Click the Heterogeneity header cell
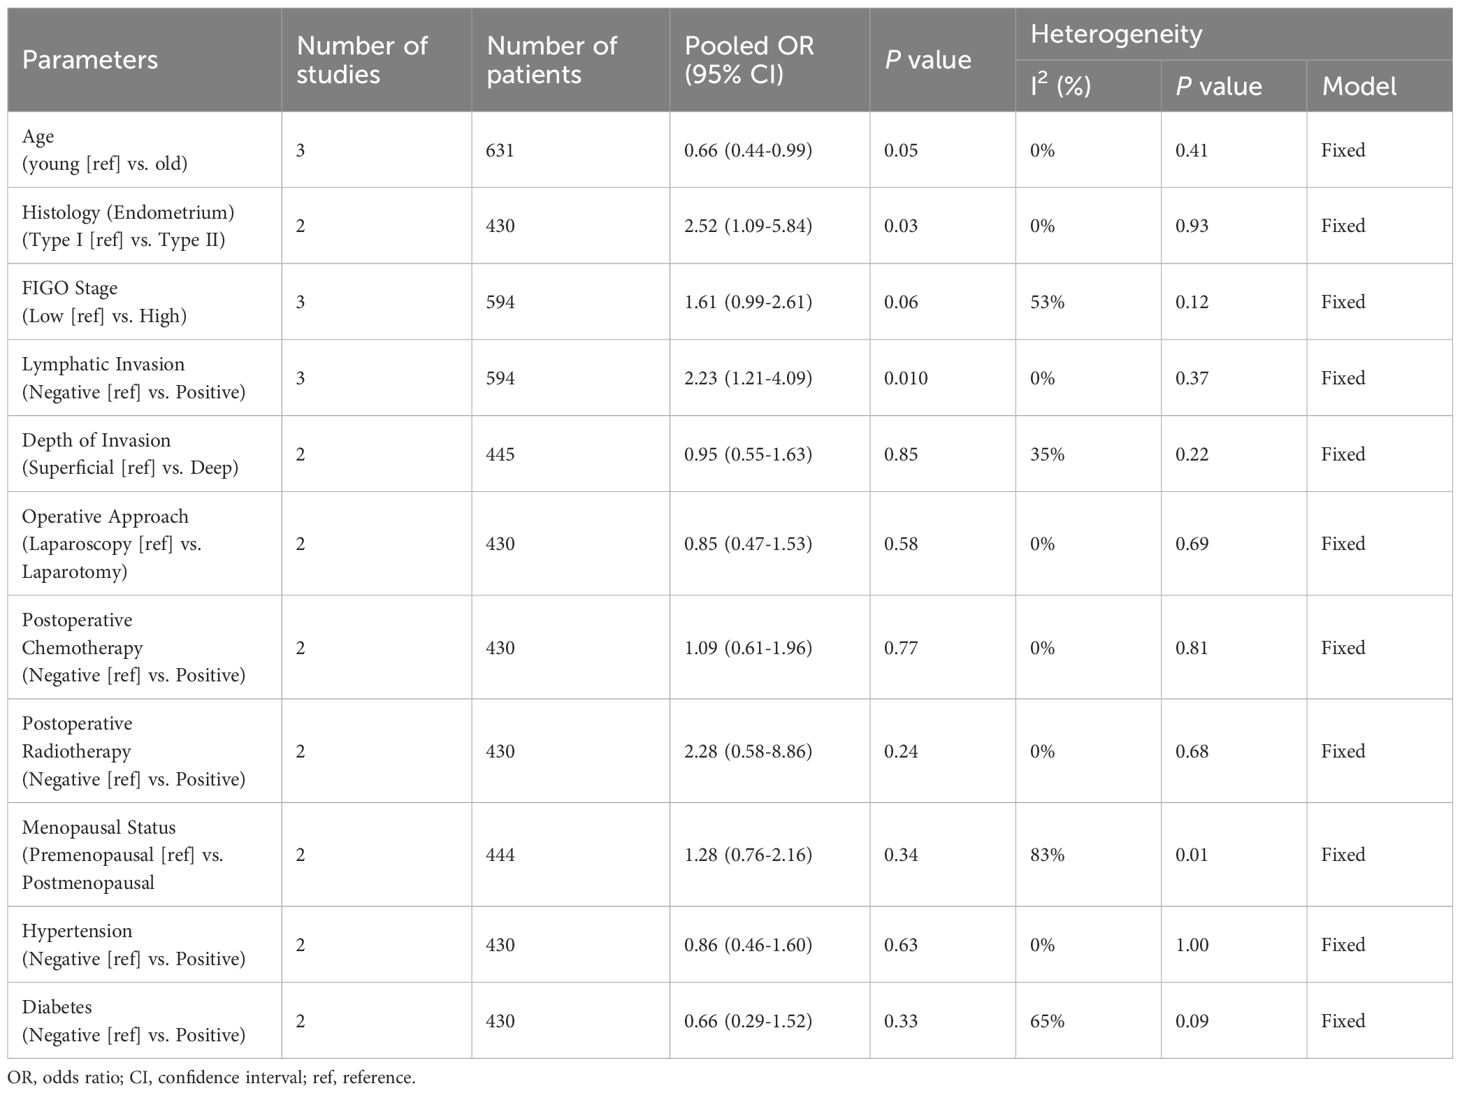 tap(1116, 34)
